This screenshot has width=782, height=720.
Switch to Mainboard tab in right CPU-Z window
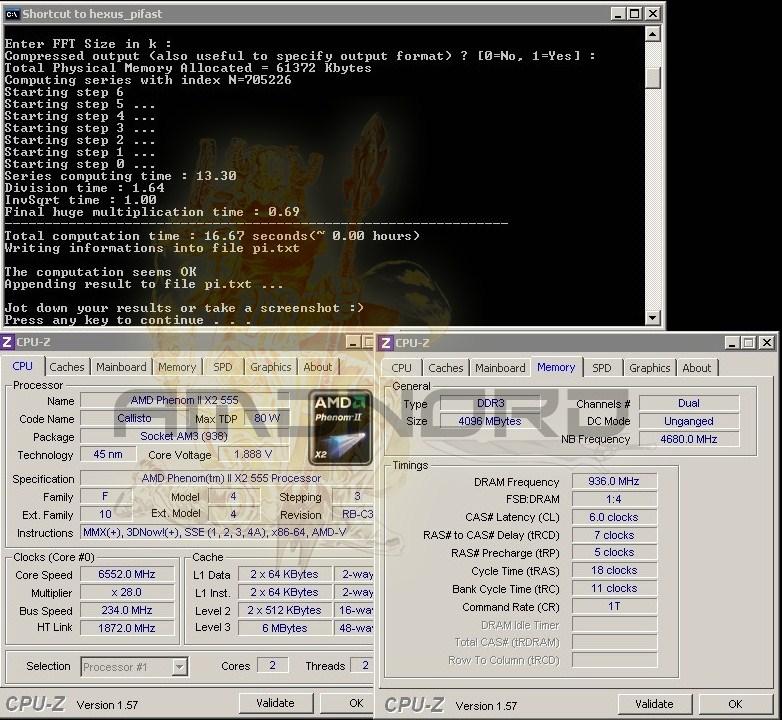pyautogui.click(x=500, y=368)
